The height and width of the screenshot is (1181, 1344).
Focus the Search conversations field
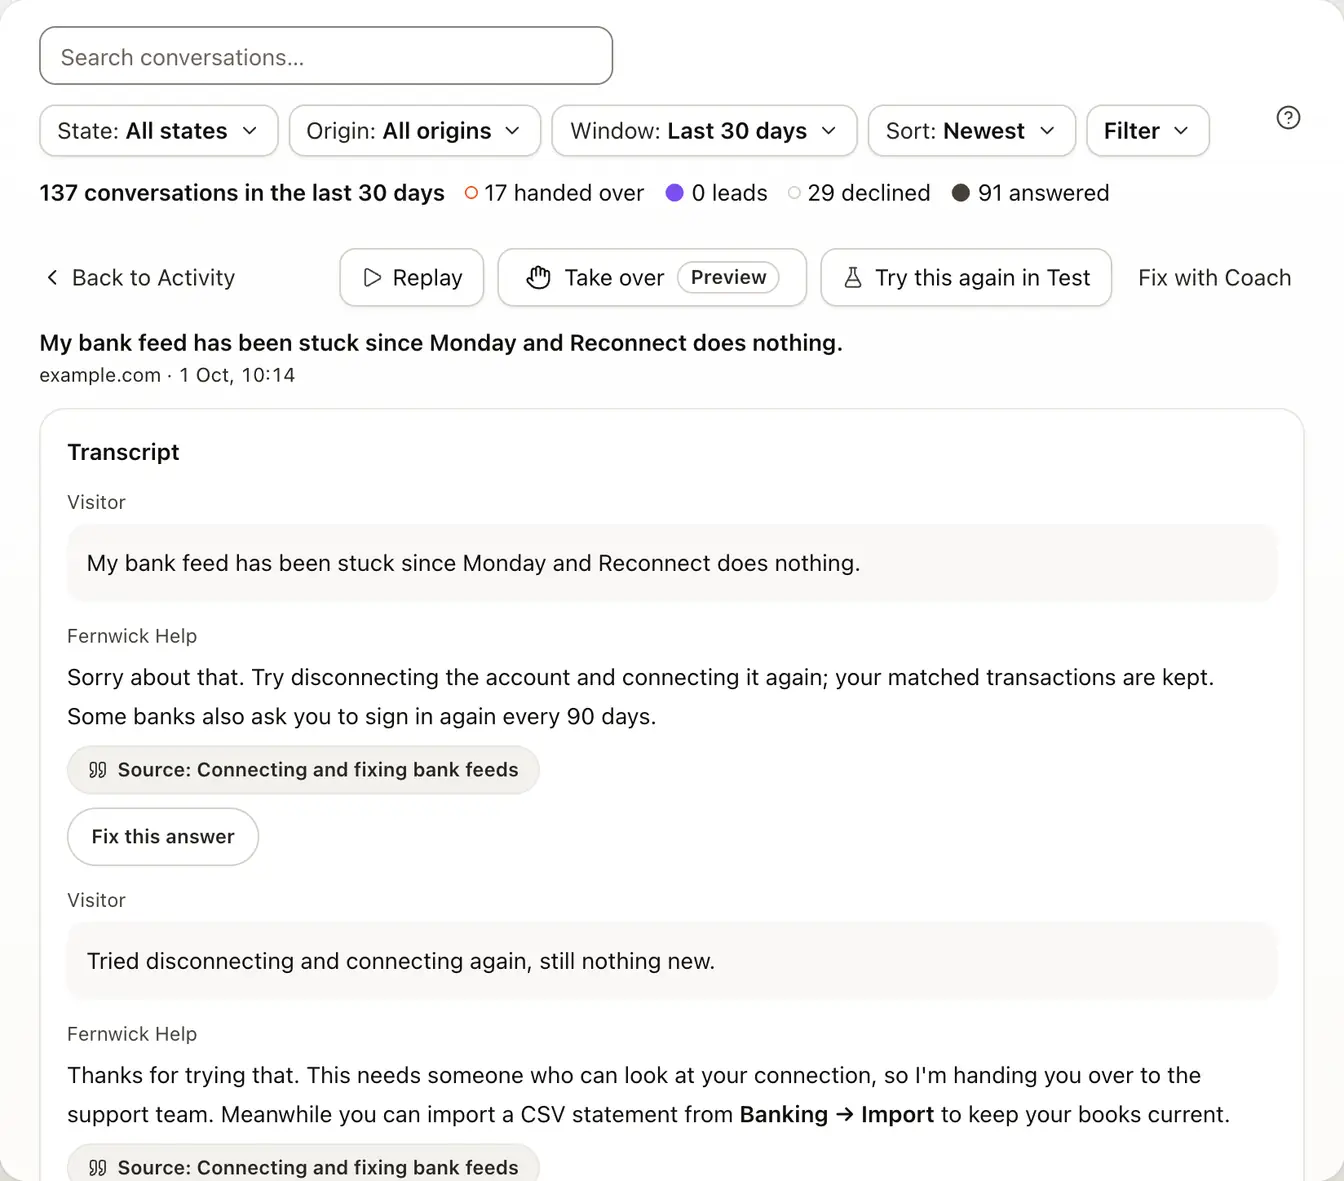[326, 56]
